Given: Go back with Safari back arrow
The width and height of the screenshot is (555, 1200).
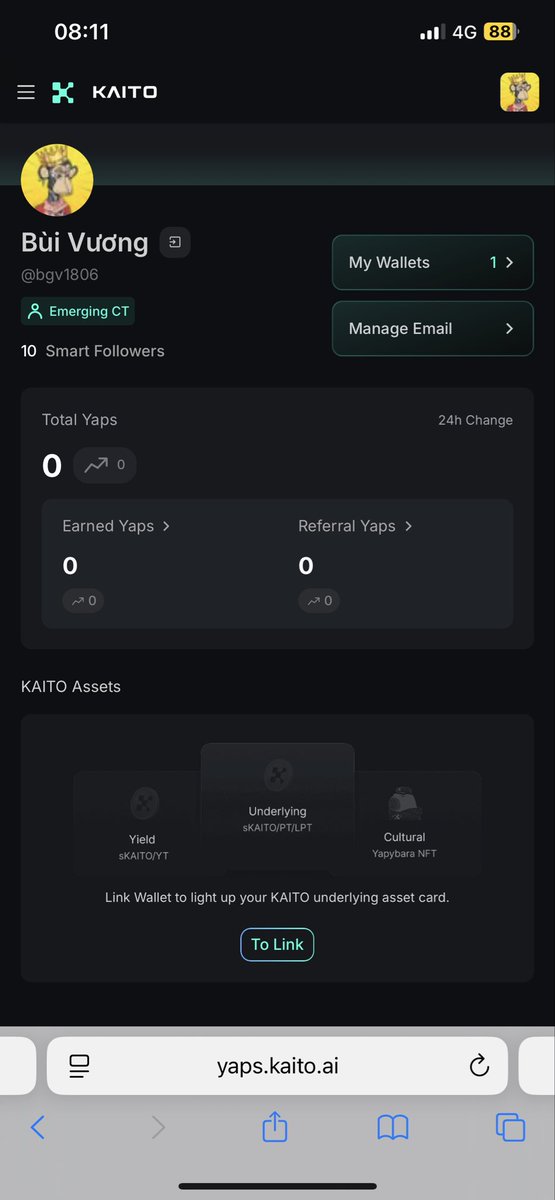Looking at the screenshot, I should (x=38, y=1128).
